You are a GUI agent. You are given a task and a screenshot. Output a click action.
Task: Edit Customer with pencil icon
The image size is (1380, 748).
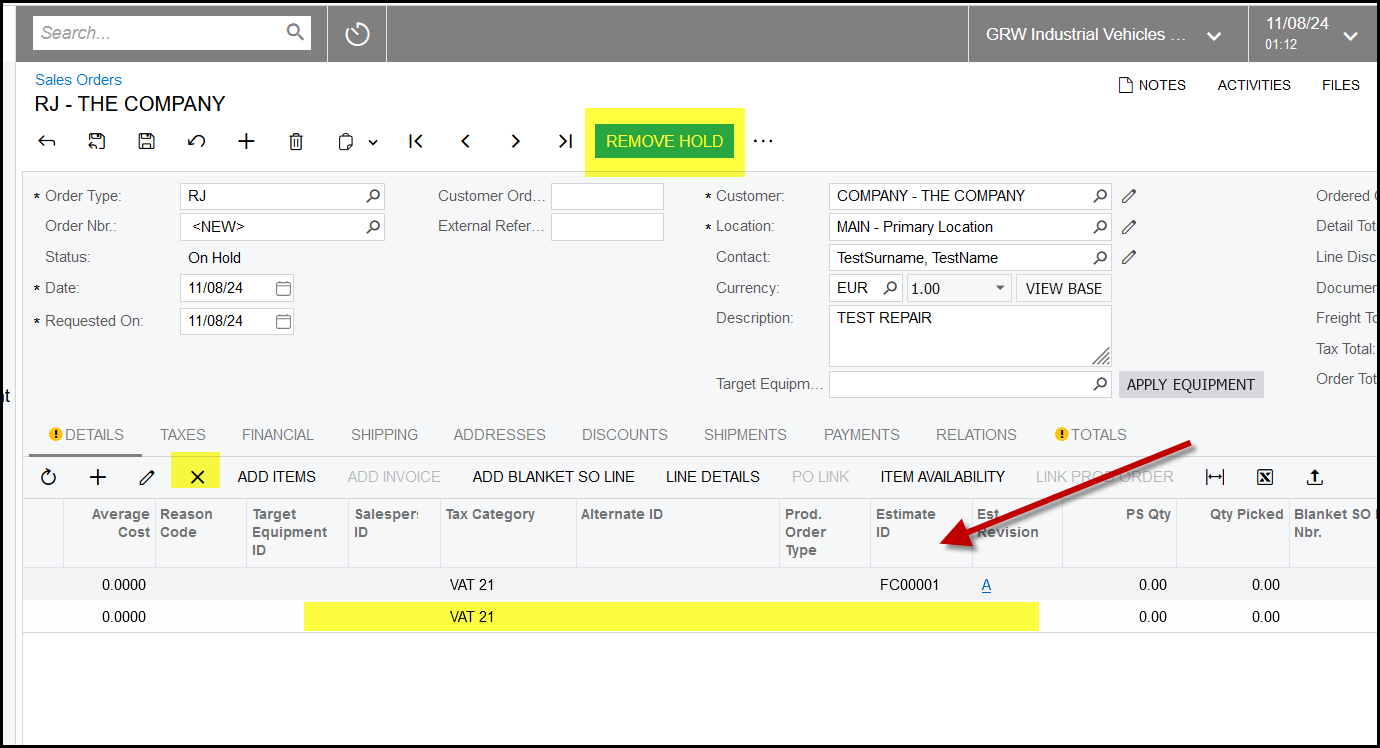click(1129, 196)
